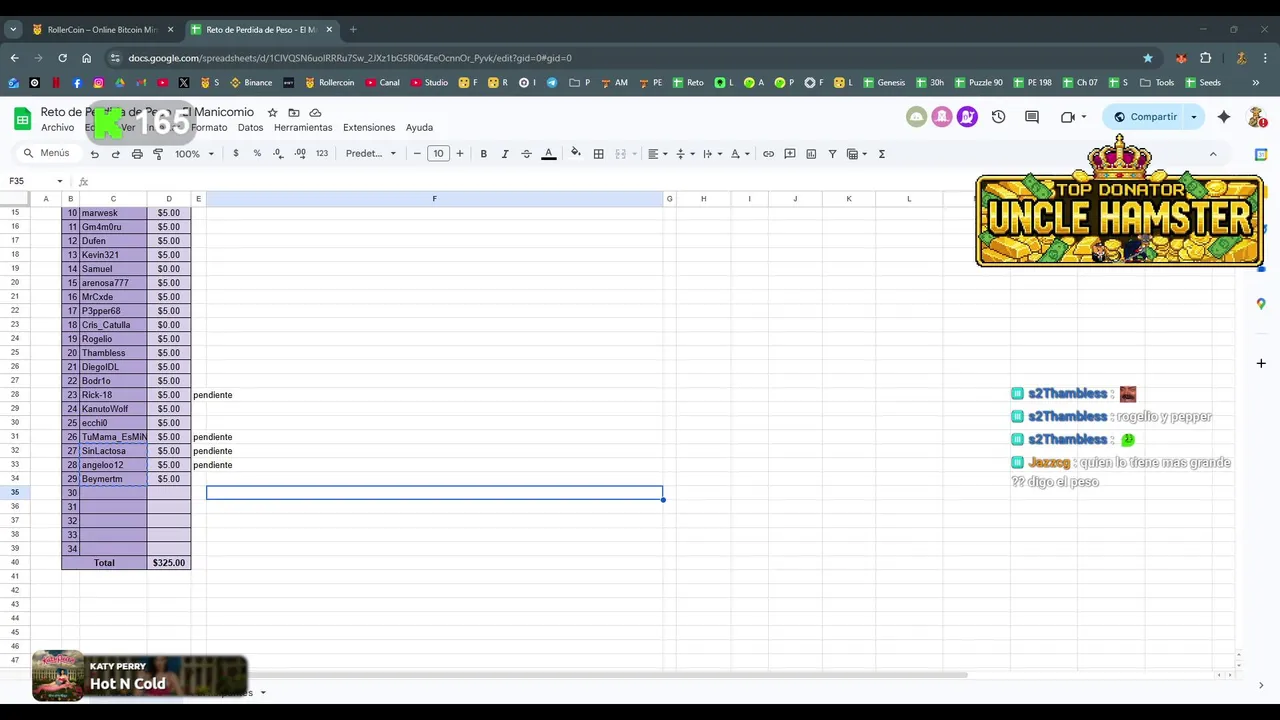This screenshot has width=1280, height=720.
Task: Search menus in Menús box
Action: pos(47,153)
